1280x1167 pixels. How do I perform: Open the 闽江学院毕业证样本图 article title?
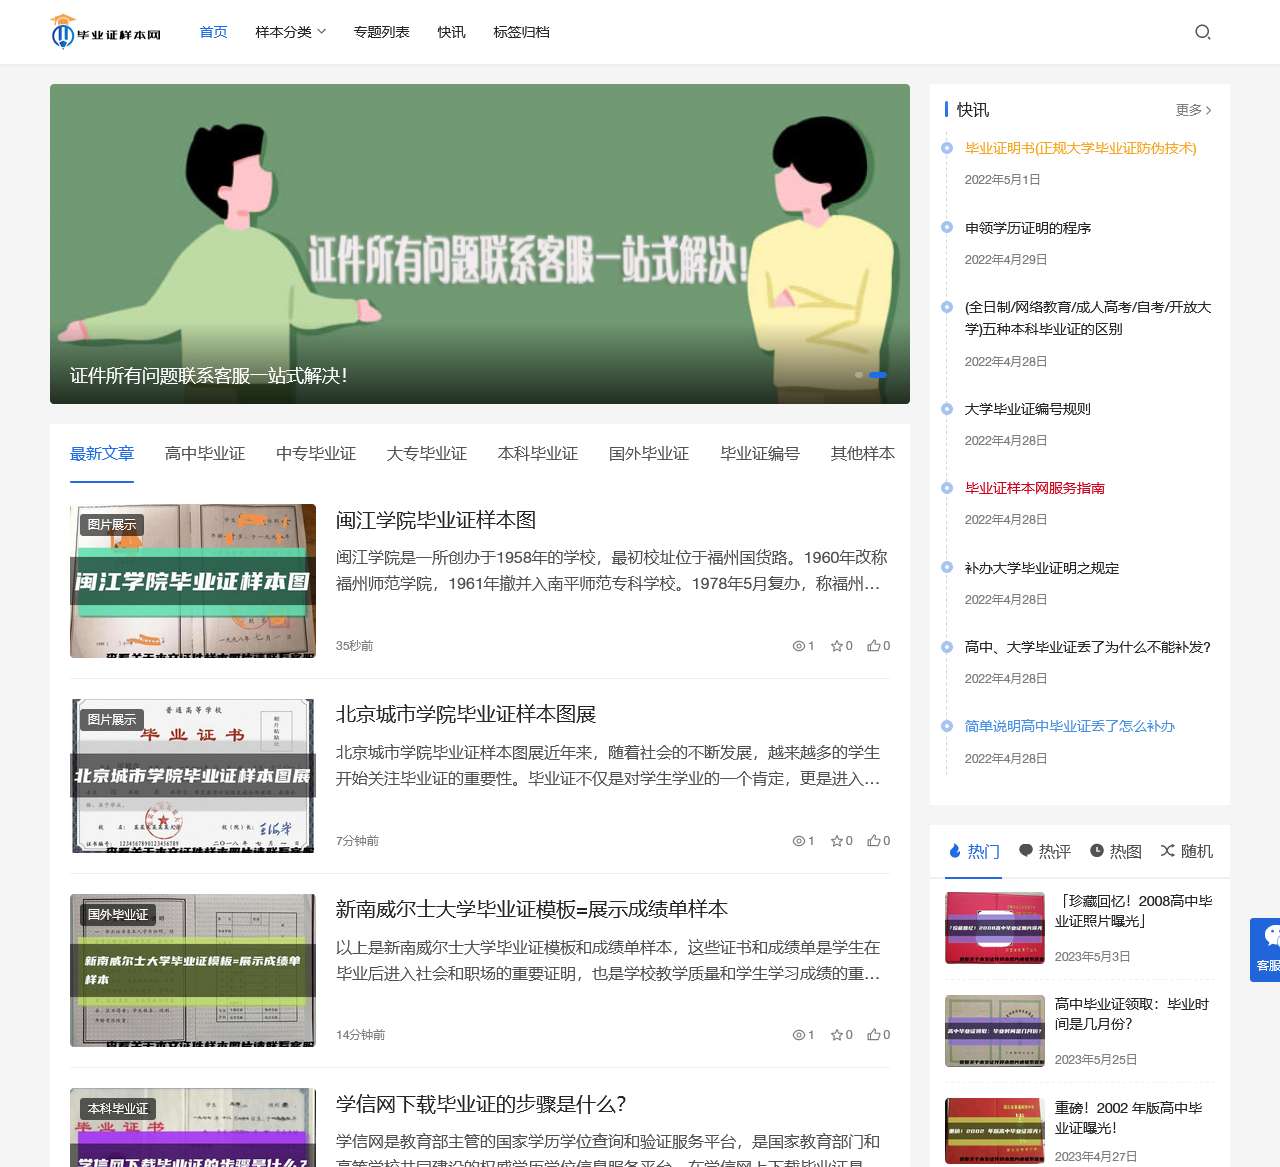[x=436, y=520]
